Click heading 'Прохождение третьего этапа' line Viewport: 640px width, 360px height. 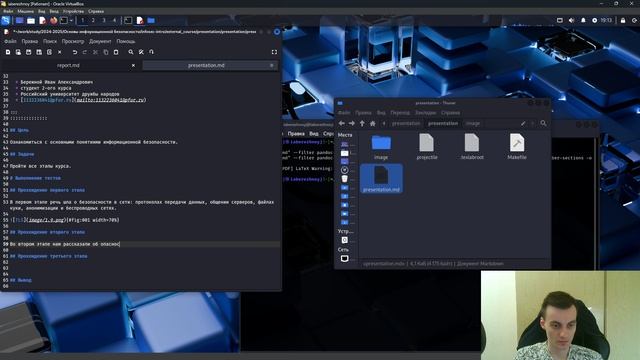tap(49, 256)
